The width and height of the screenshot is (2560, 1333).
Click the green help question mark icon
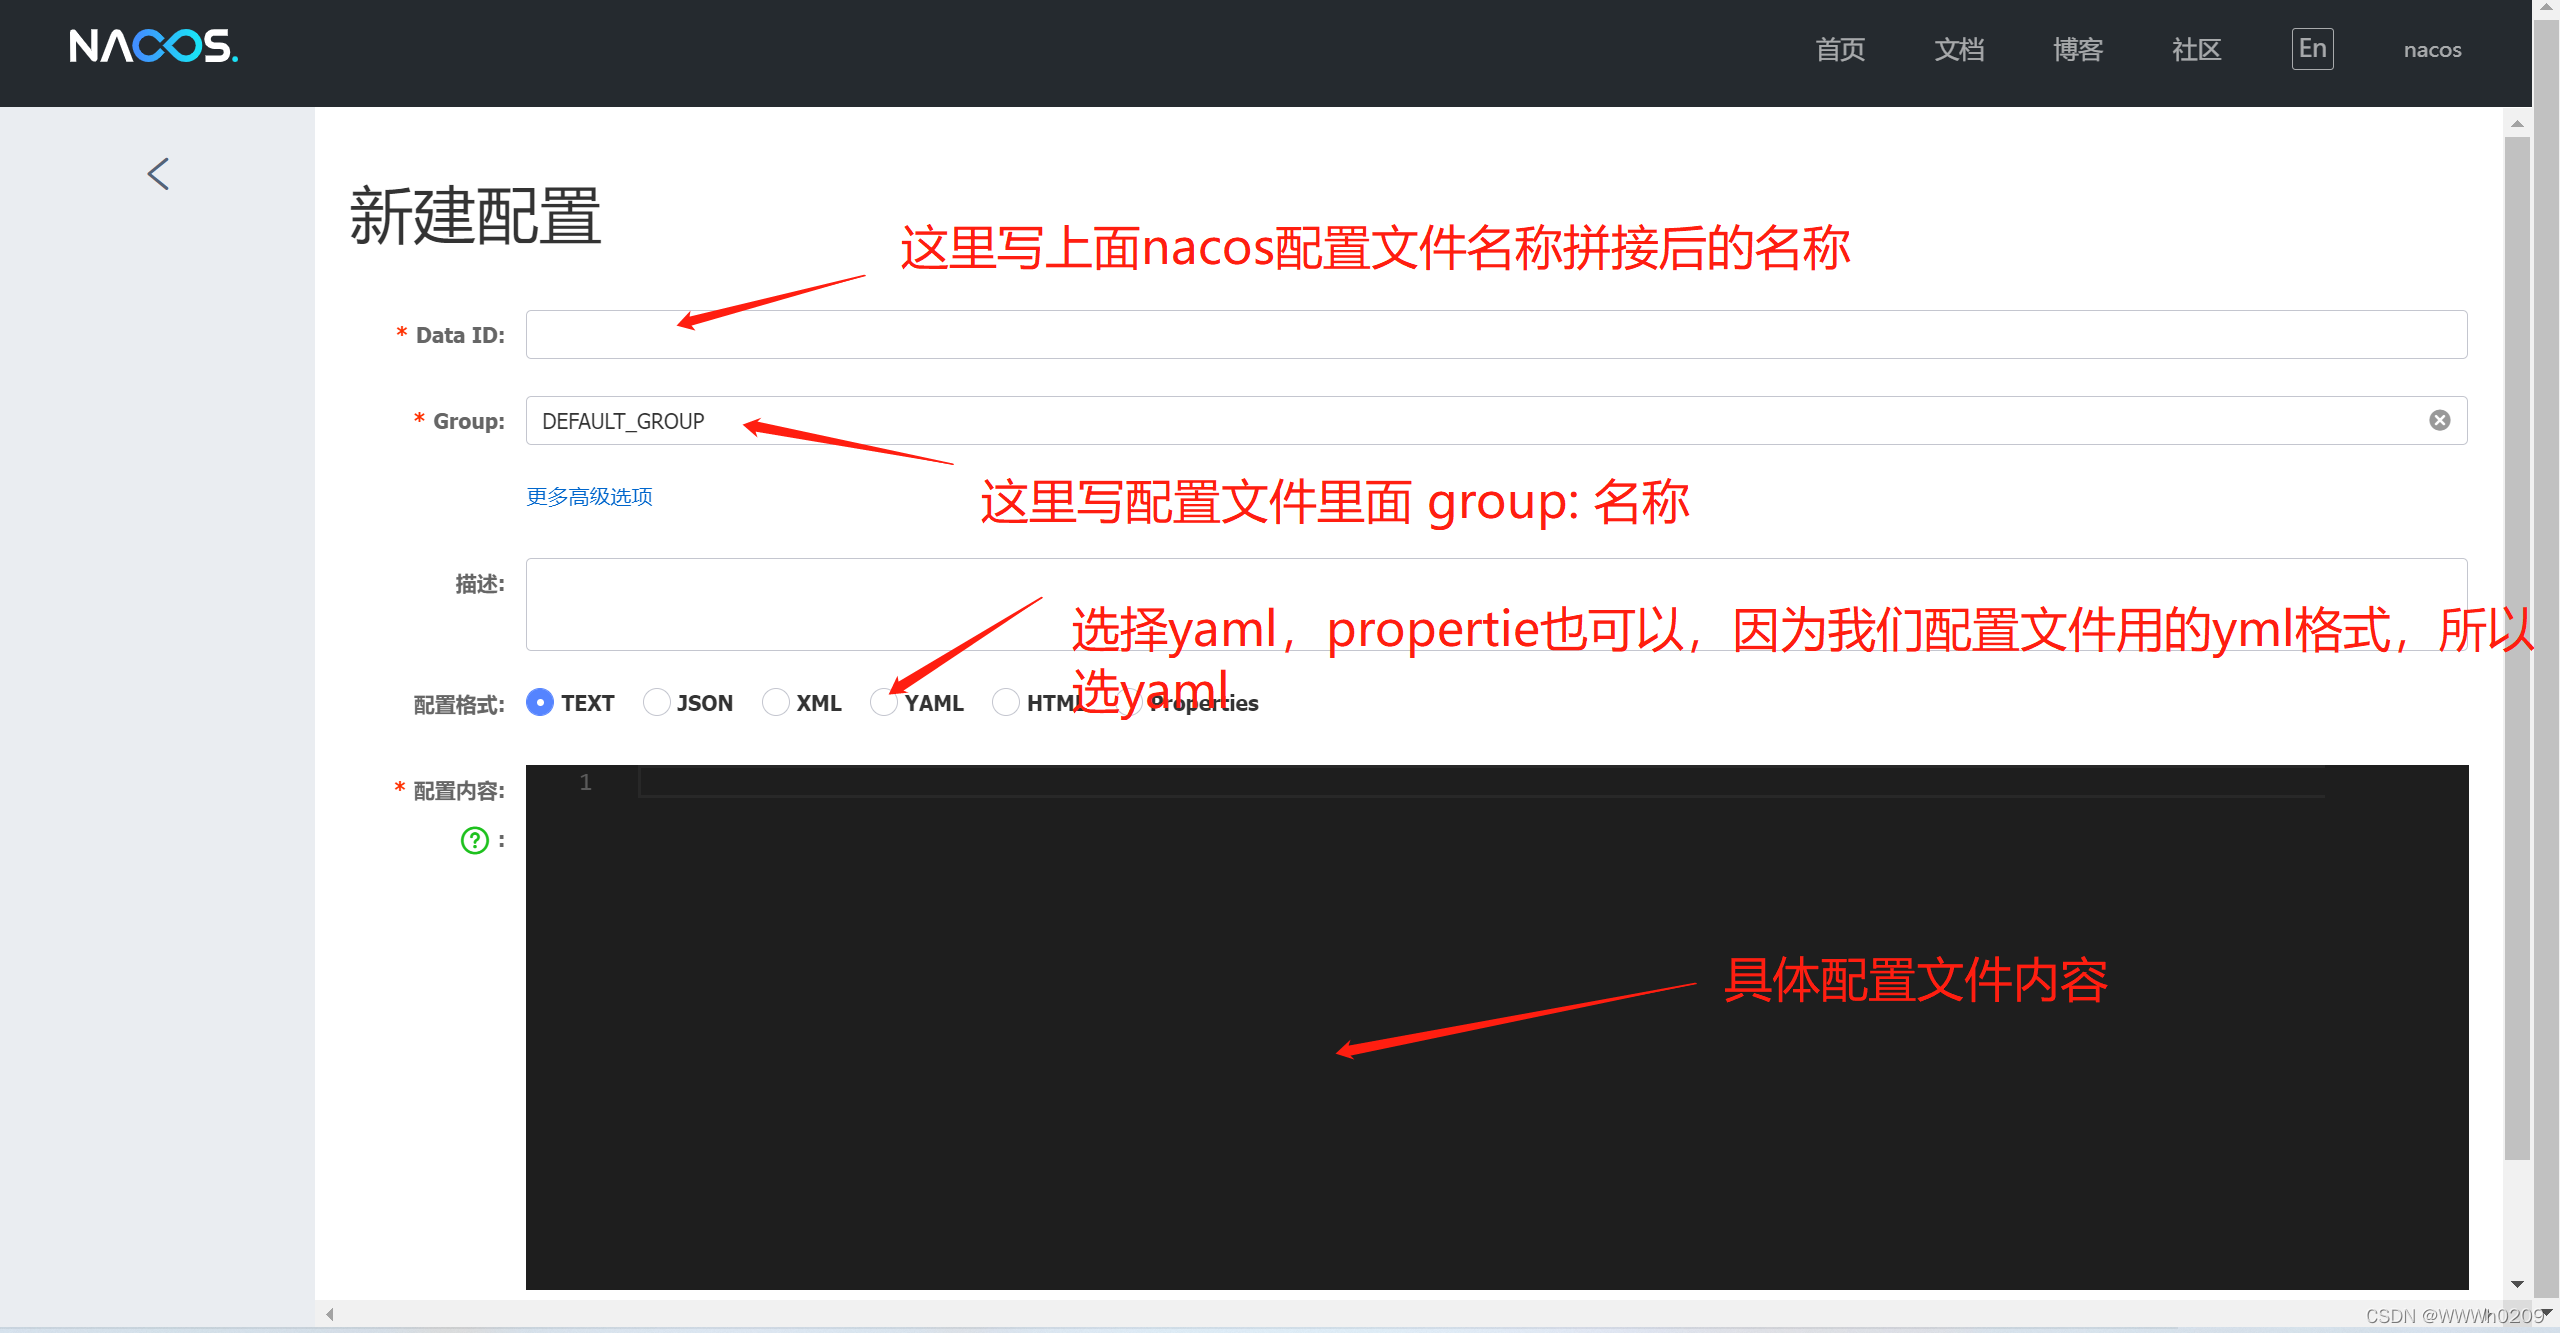click(x=474, y=840)
